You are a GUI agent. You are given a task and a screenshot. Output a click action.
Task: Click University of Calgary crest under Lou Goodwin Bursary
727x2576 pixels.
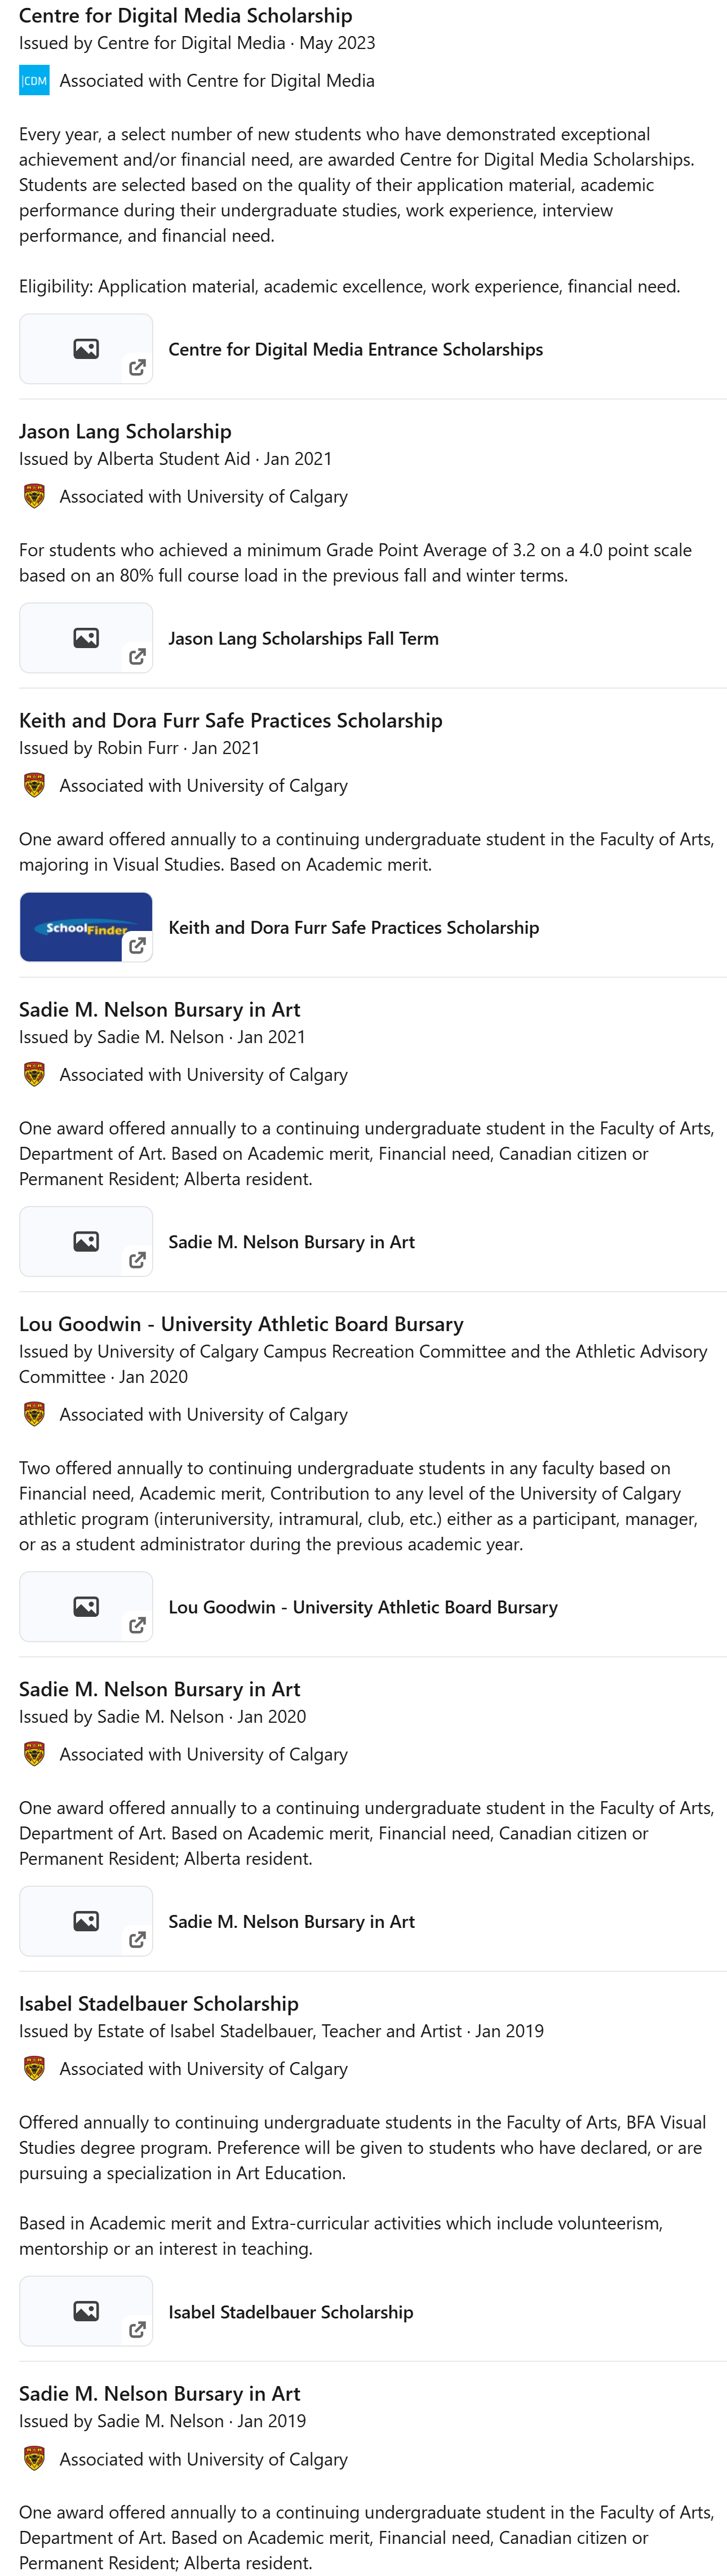click(x=34, y=1415)
